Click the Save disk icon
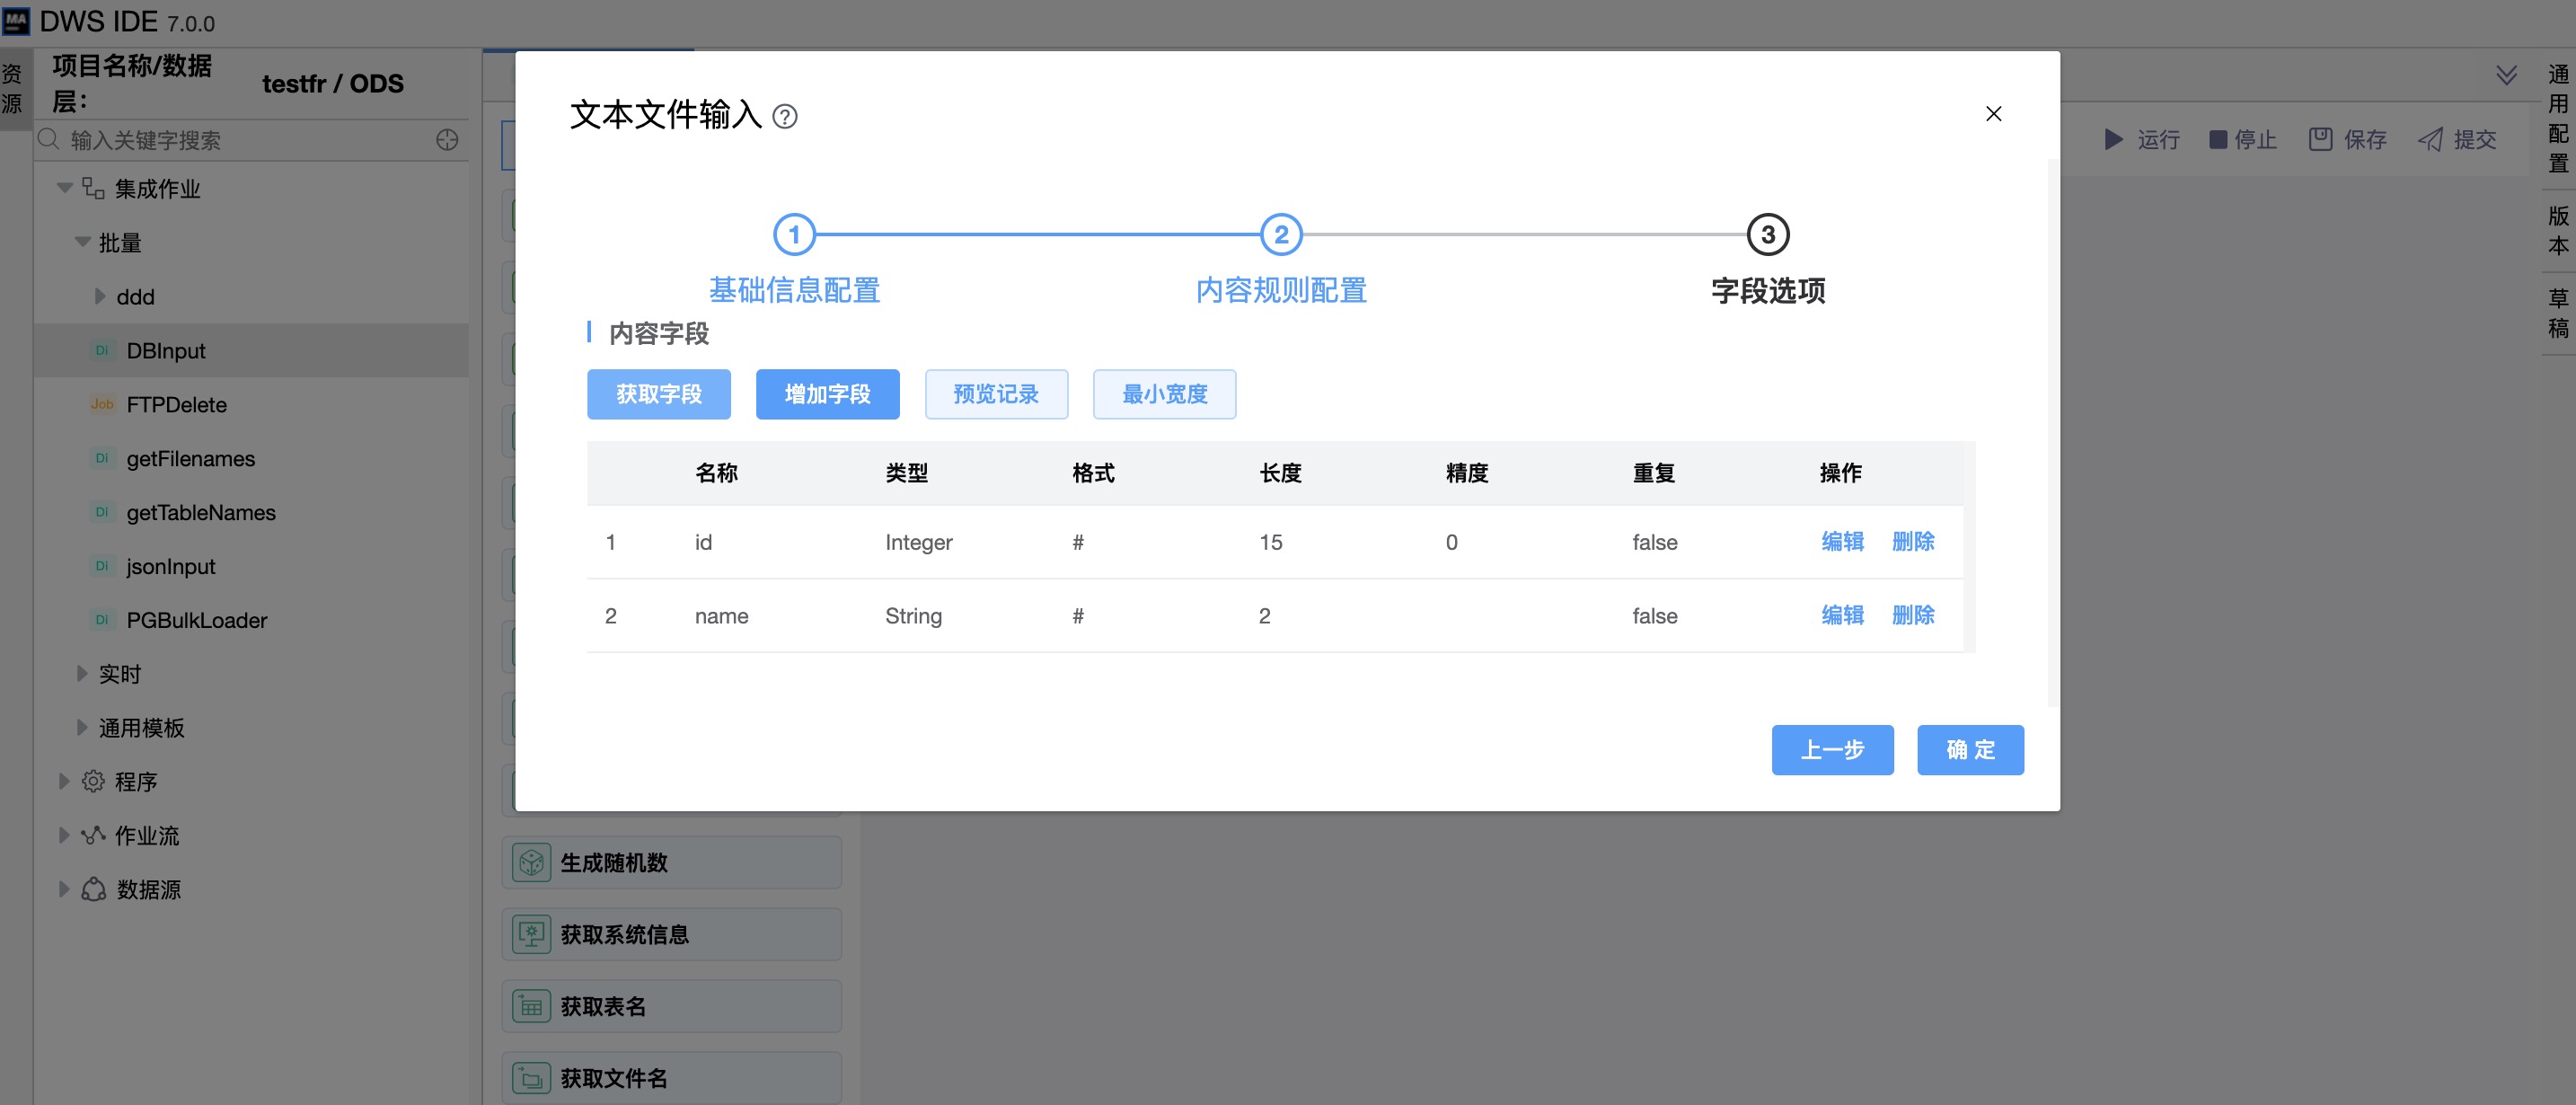Viewport: 2576px width, 1105px height. 2320,140
